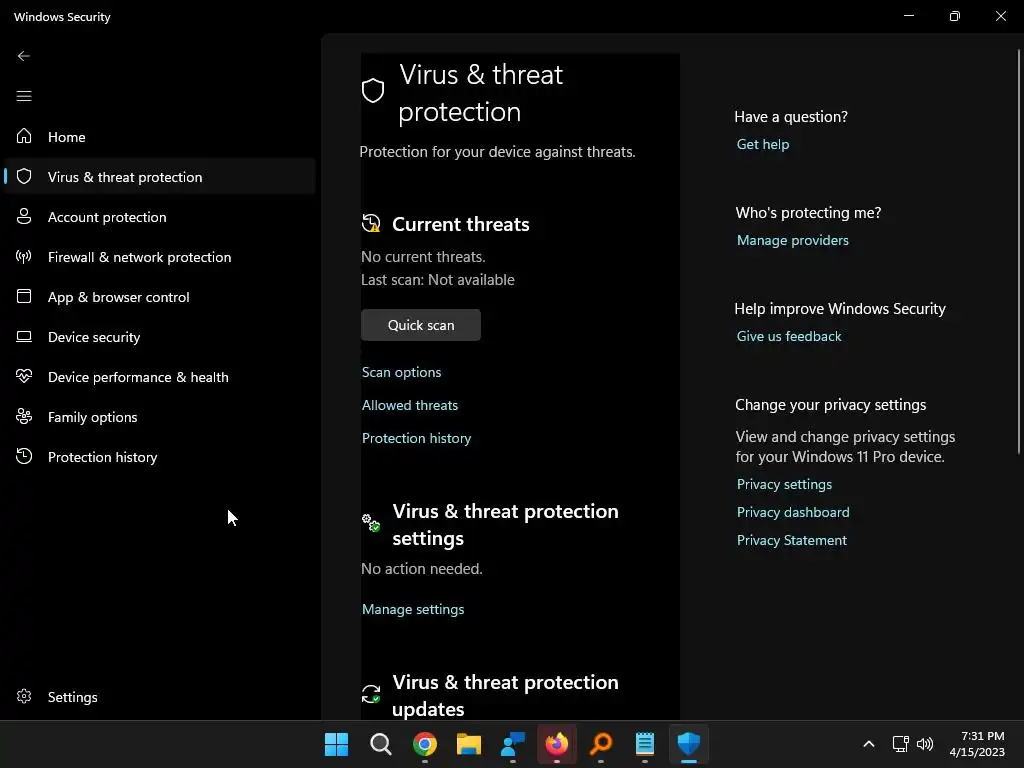Click Manage settings link
Screen dimensions: 1024x768
point(413,609)
